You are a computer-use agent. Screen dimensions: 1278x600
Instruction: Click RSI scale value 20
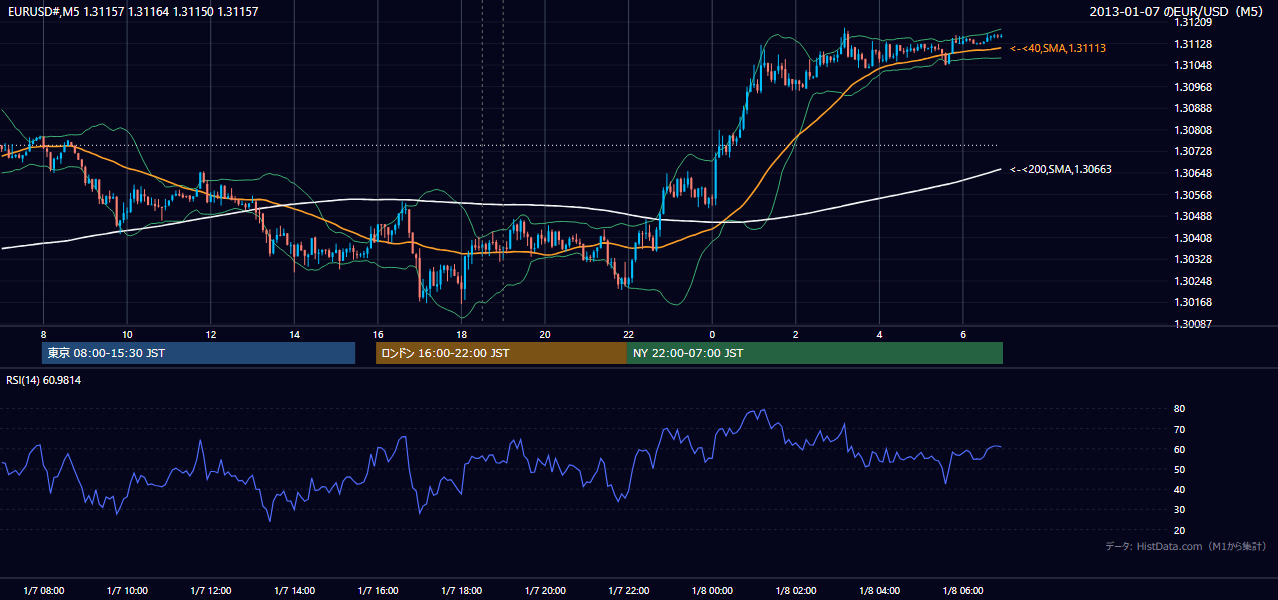(x=1179, y=530)
